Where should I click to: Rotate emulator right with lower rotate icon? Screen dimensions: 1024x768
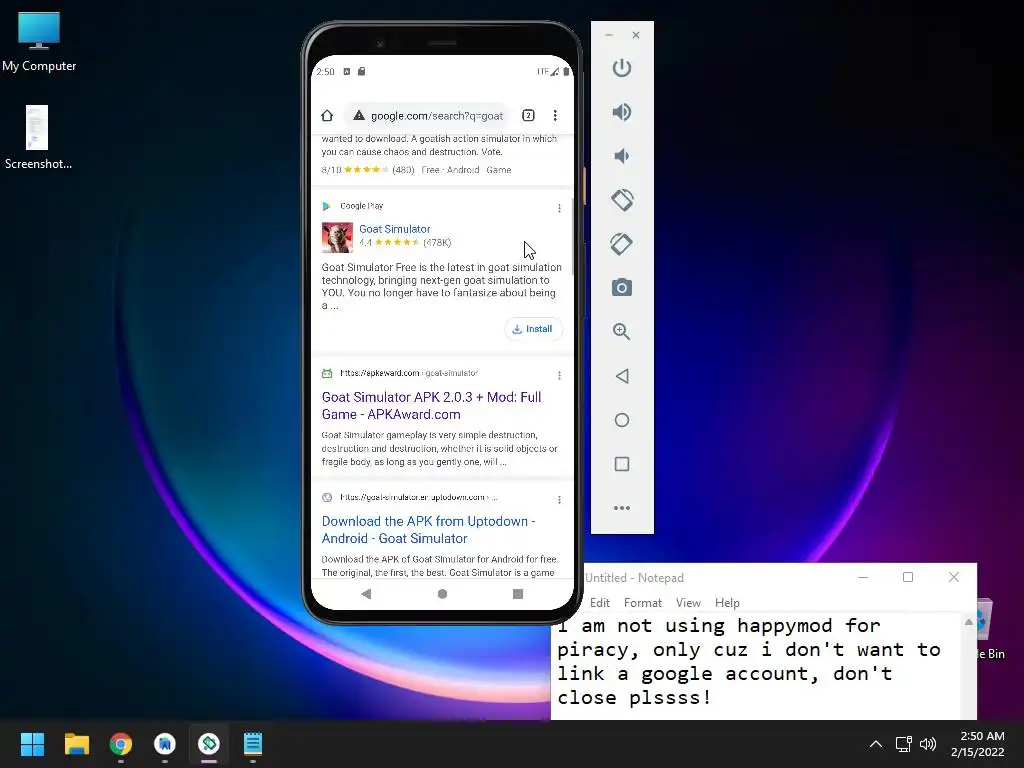coord(622,244)
